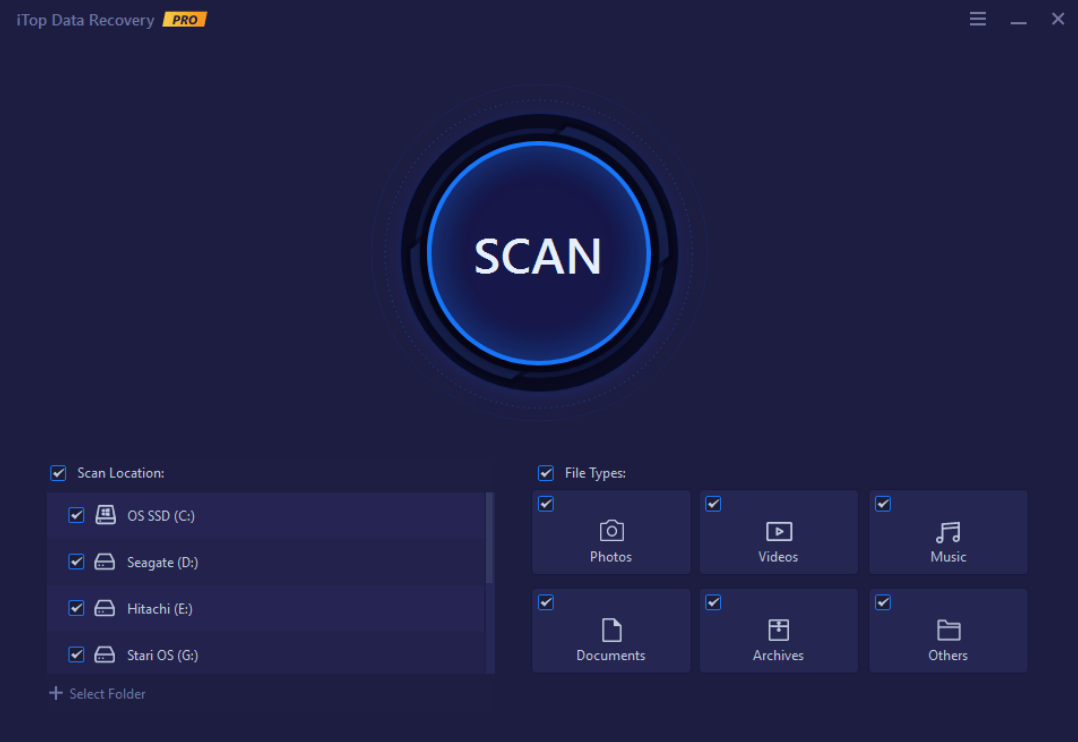Screen dimensions: 1078x742
Task: Click the Music note icon
Action: coord(948,532)
